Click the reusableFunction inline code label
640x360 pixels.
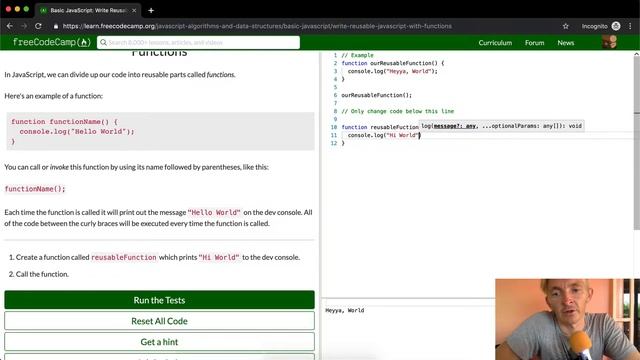point(124,257)
